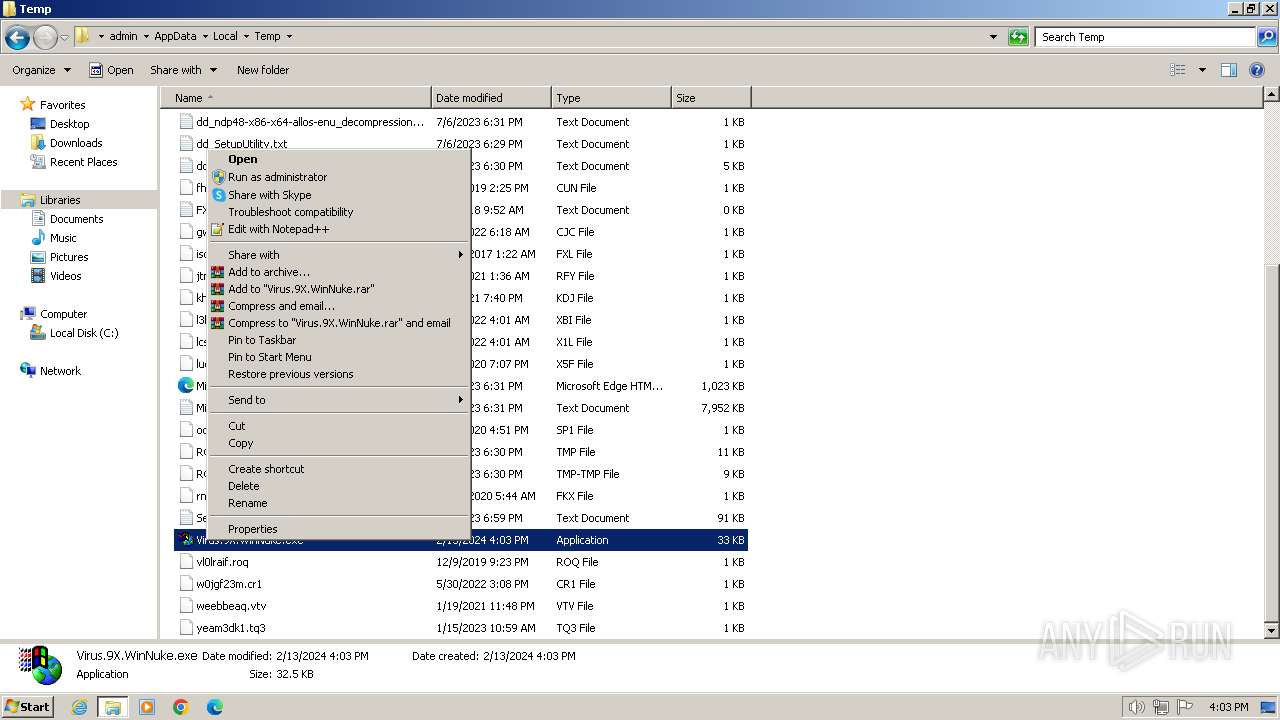The width and height of the screenshot is (1280, 720).
Task: Open the Videos library
Action: pyautogui.click(x=65, y=276)
